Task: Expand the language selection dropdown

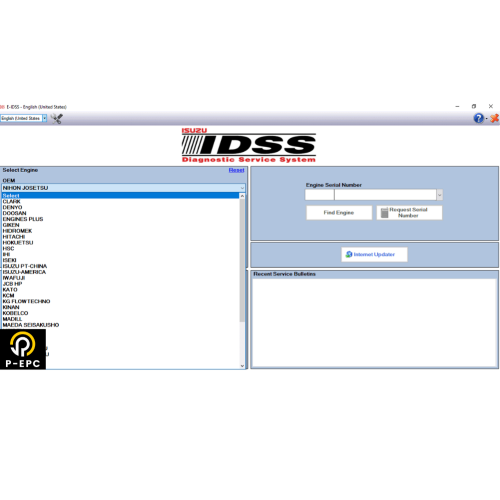Action: click(44, 118)
